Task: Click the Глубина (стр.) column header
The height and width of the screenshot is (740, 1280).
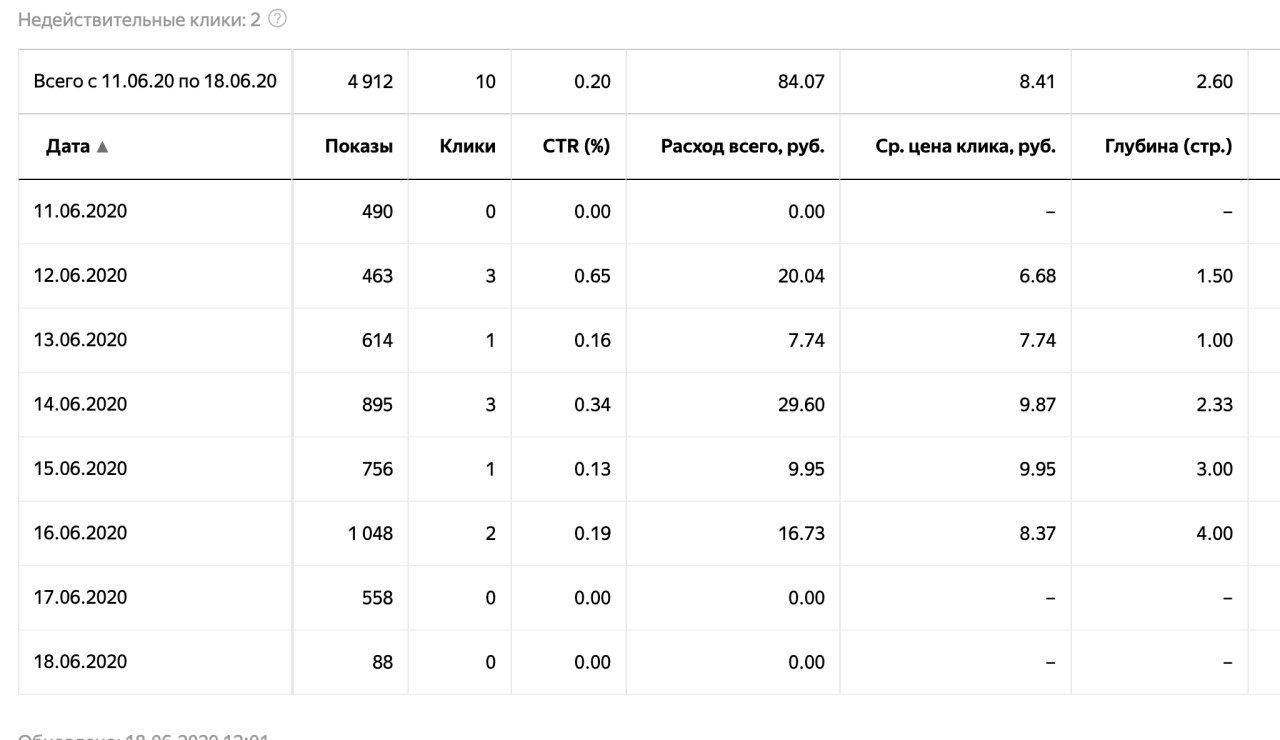Action: coord(1168,146)
